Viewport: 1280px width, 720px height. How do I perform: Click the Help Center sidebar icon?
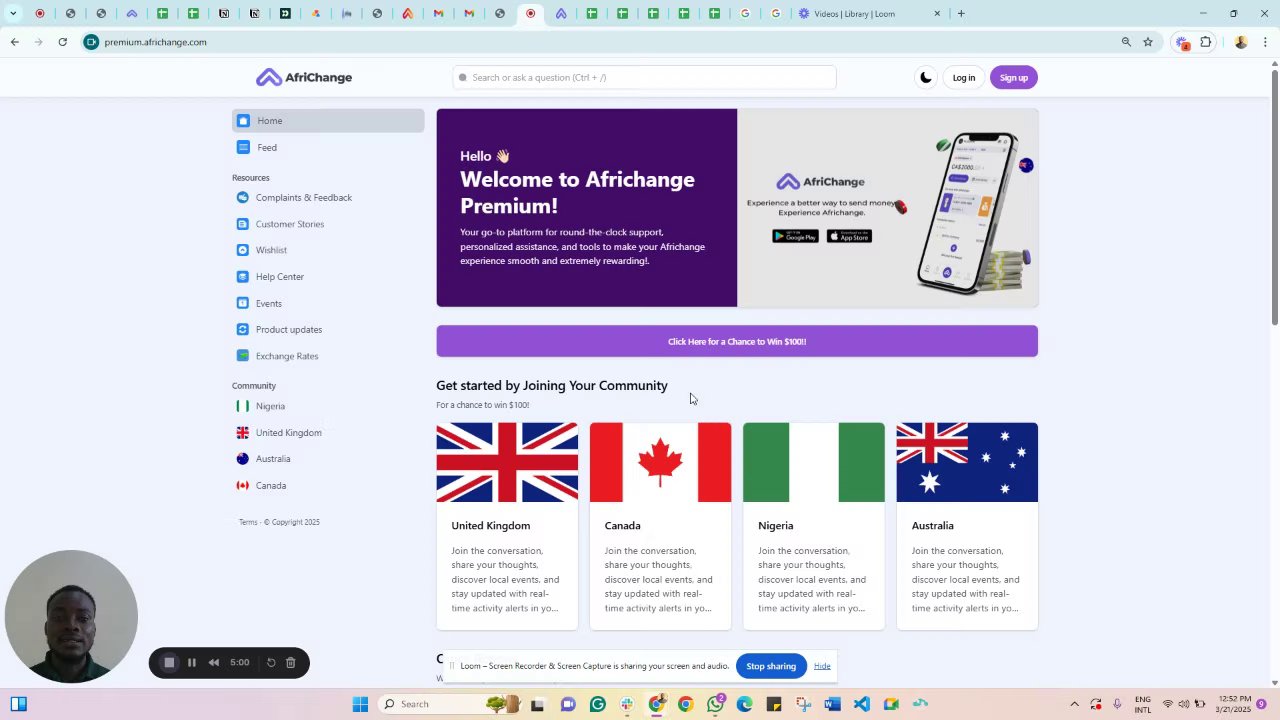pyautogui.click(x=242, y=277)
